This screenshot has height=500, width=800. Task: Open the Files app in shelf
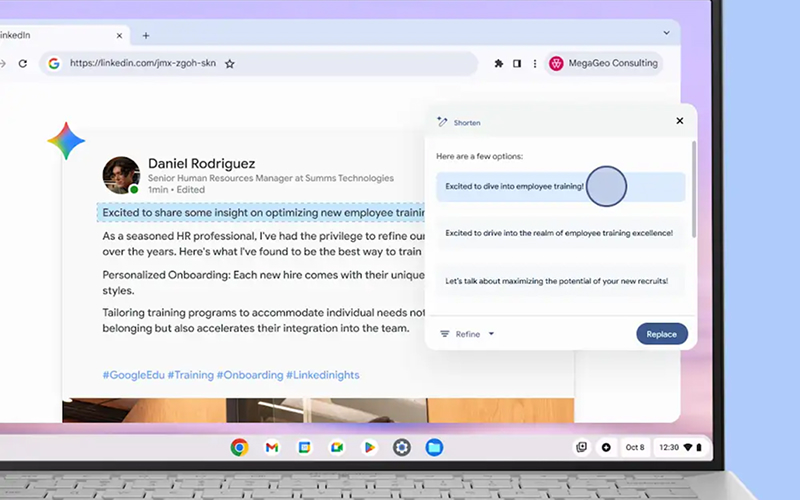[x=434, y=447]
